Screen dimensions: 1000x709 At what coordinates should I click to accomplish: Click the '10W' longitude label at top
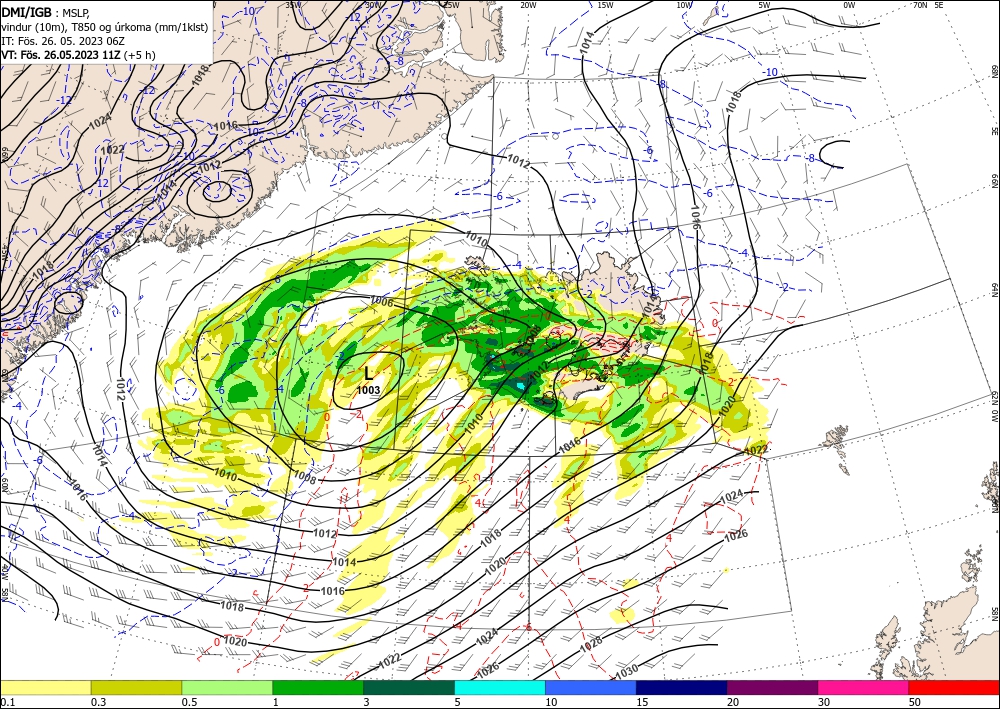click(x=684, y=4)
